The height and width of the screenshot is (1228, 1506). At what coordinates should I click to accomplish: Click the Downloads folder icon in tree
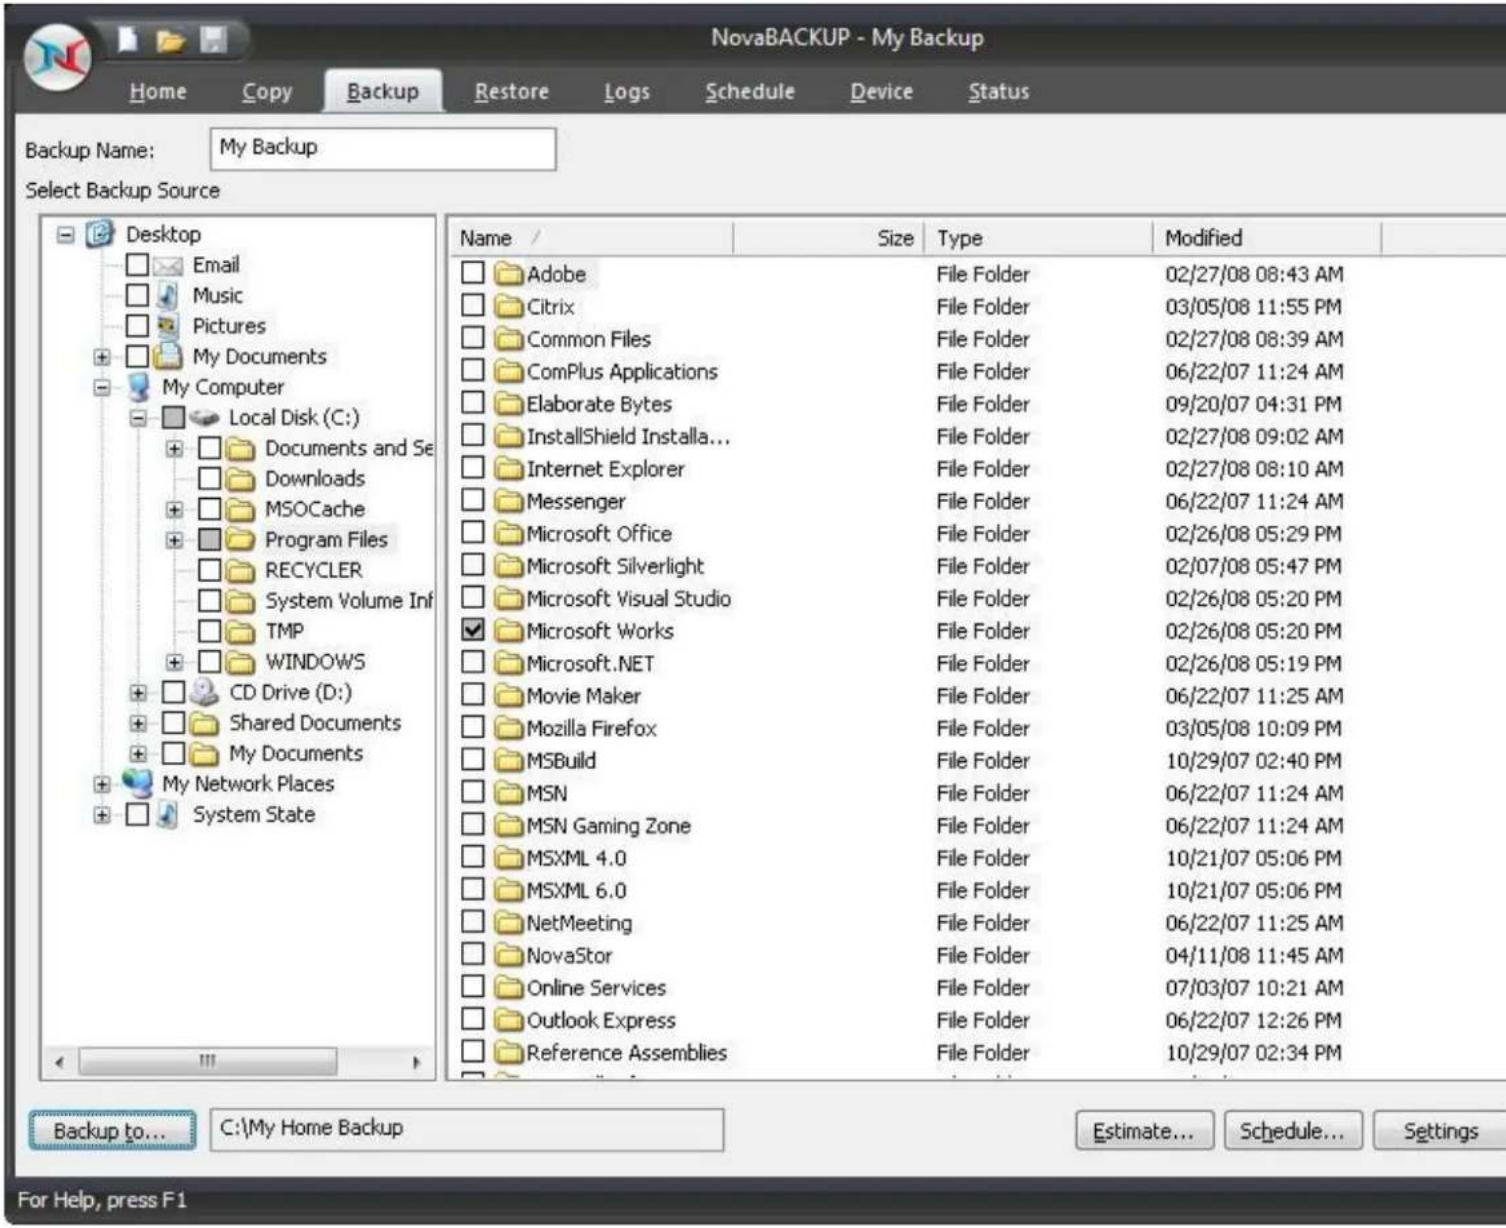tap(240, 479)
